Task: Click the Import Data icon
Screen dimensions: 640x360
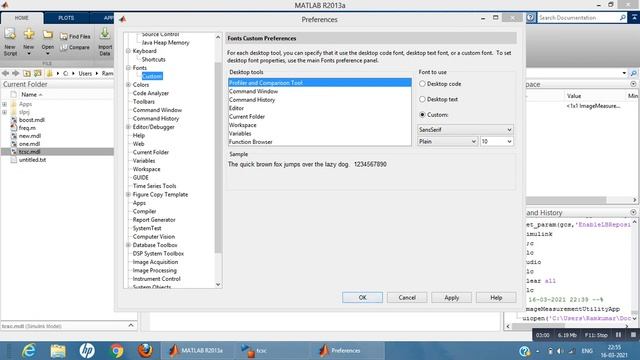Action: click(105, 34)
